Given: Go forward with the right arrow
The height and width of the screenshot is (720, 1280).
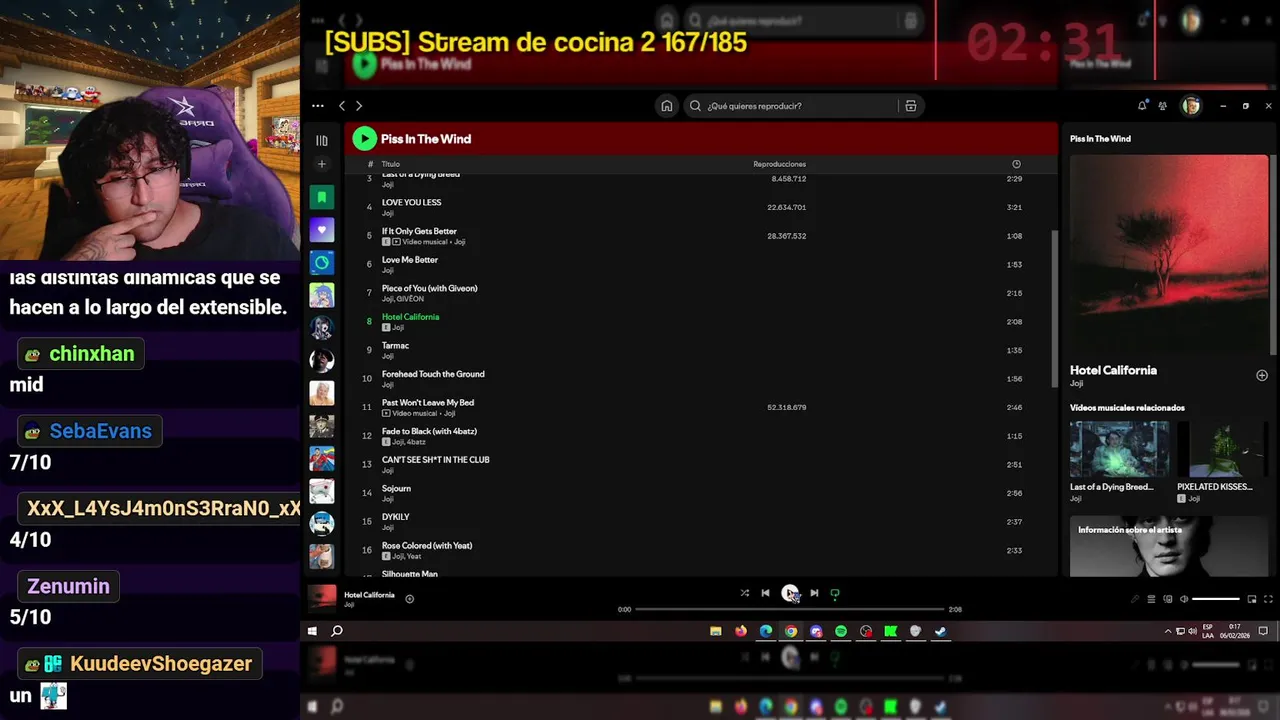Looking at the screenshot, I should pos(359,106).
